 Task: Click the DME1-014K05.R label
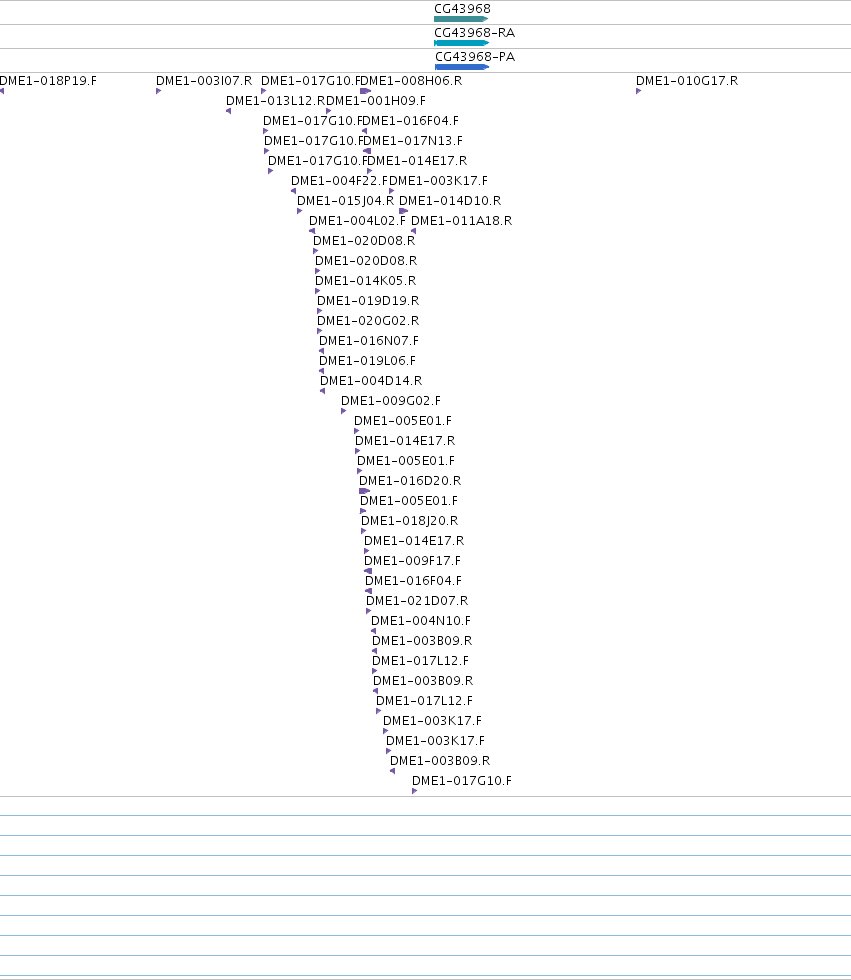pyautogui.click(x=366, y=281)
